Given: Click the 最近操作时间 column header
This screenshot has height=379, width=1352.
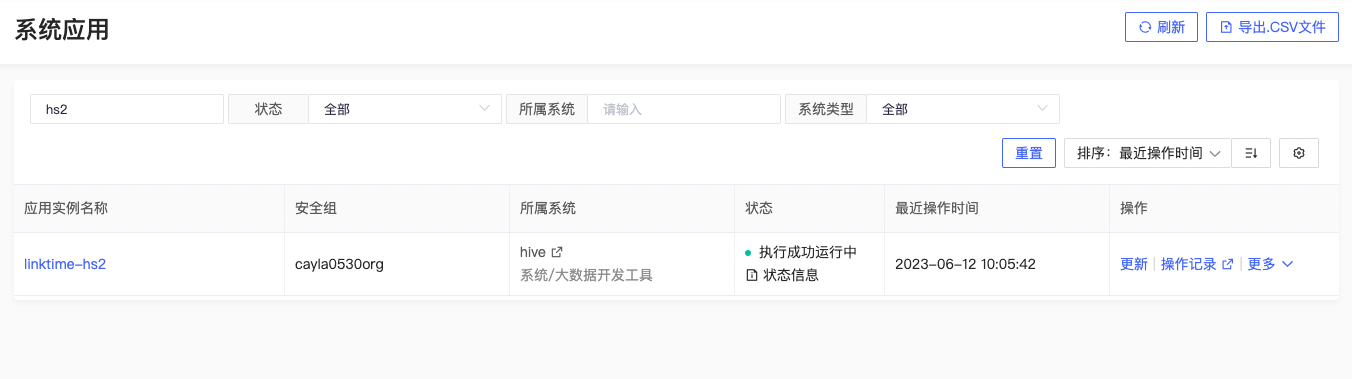Looking at the screenshot, I should (936, 208).
